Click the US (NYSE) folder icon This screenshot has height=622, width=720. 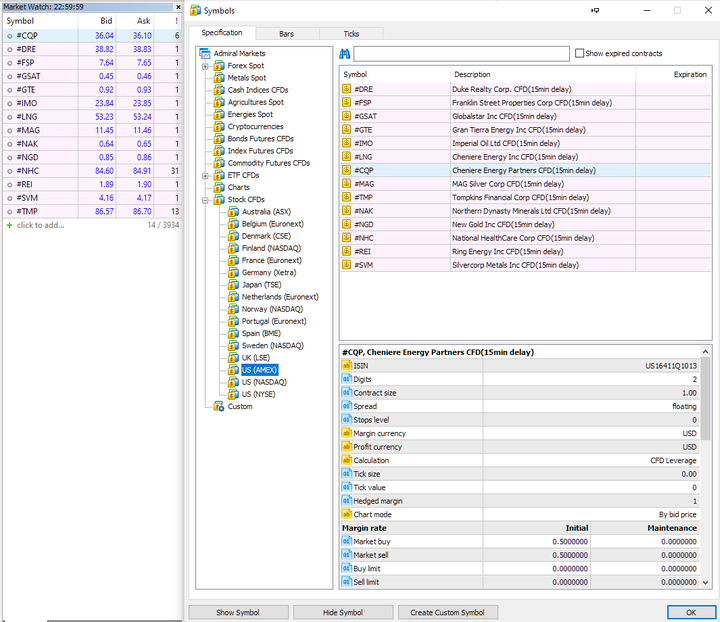coord(234,394)
